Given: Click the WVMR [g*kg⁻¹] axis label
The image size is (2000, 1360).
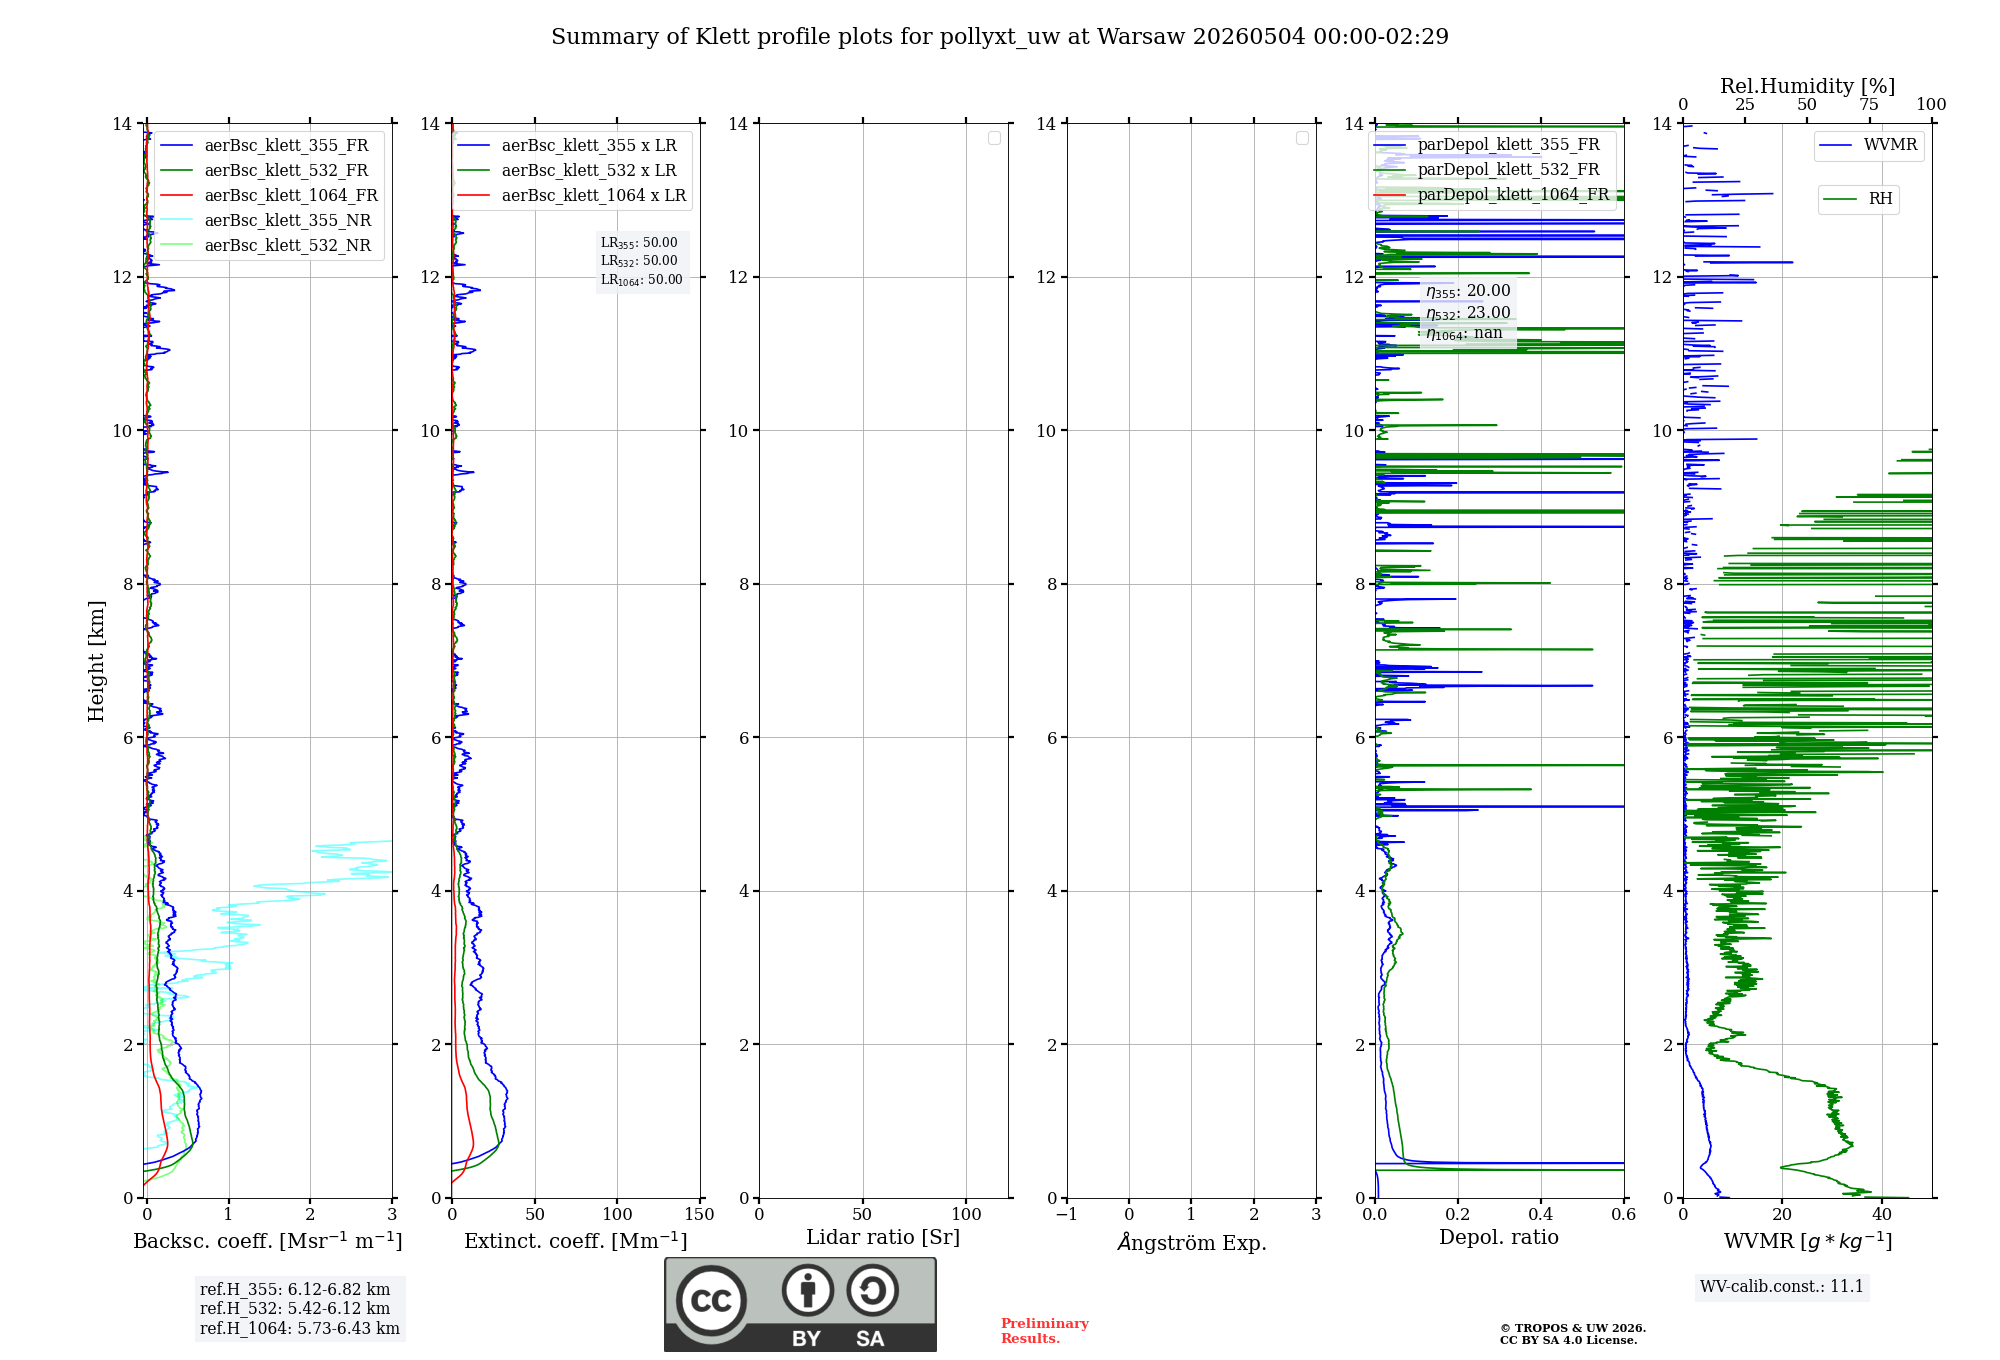Looking at the screenshot, I should pos(1808,1241).
